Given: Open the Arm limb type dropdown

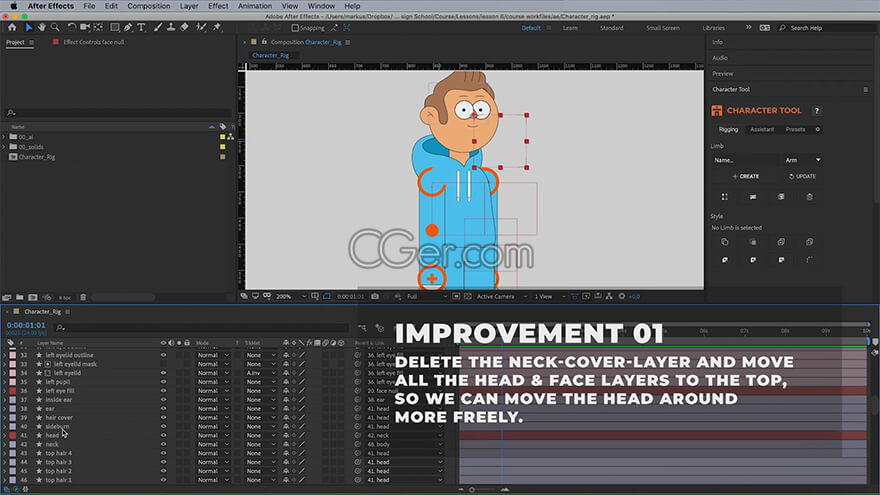Looking at the screenshot, I should coord(803,160).
